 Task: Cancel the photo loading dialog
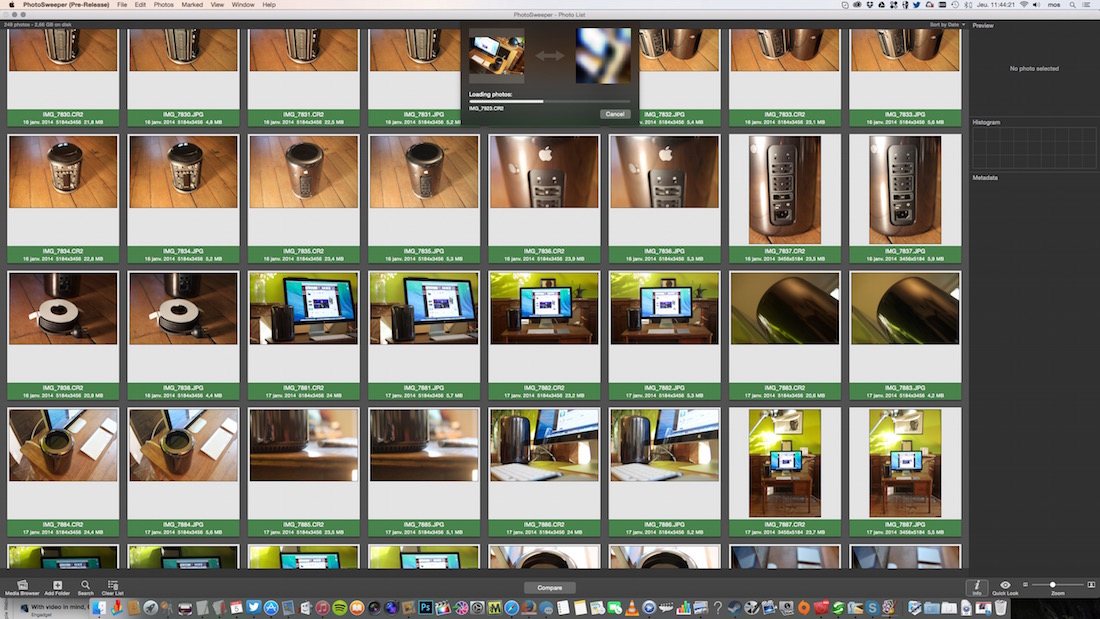click(x=615, y=114)
